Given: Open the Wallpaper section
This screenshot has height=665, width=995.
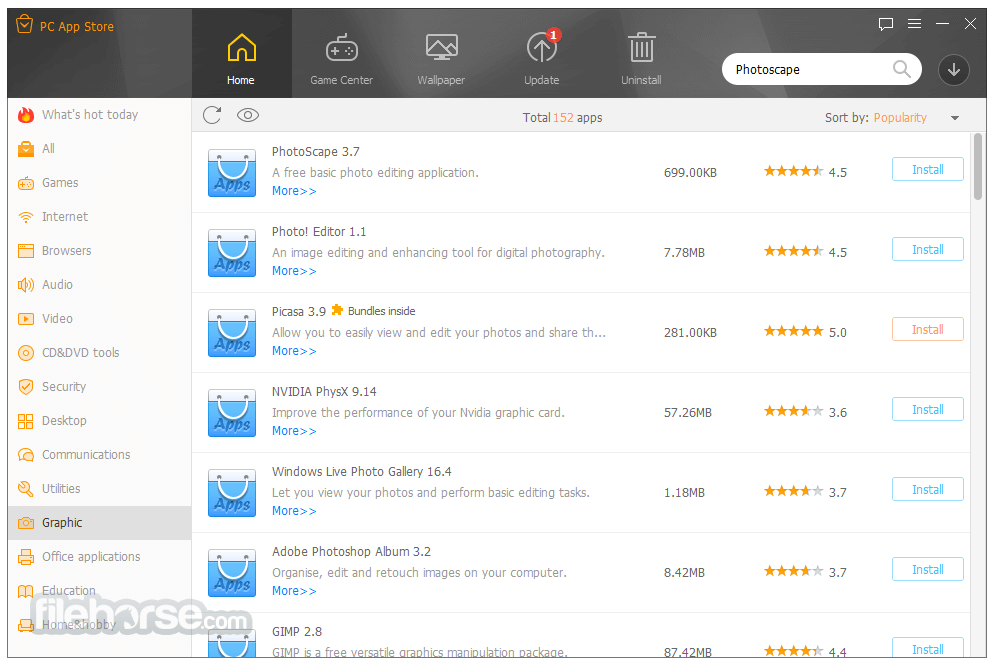Looking at the screenshot, I should (x=441, y=49).
